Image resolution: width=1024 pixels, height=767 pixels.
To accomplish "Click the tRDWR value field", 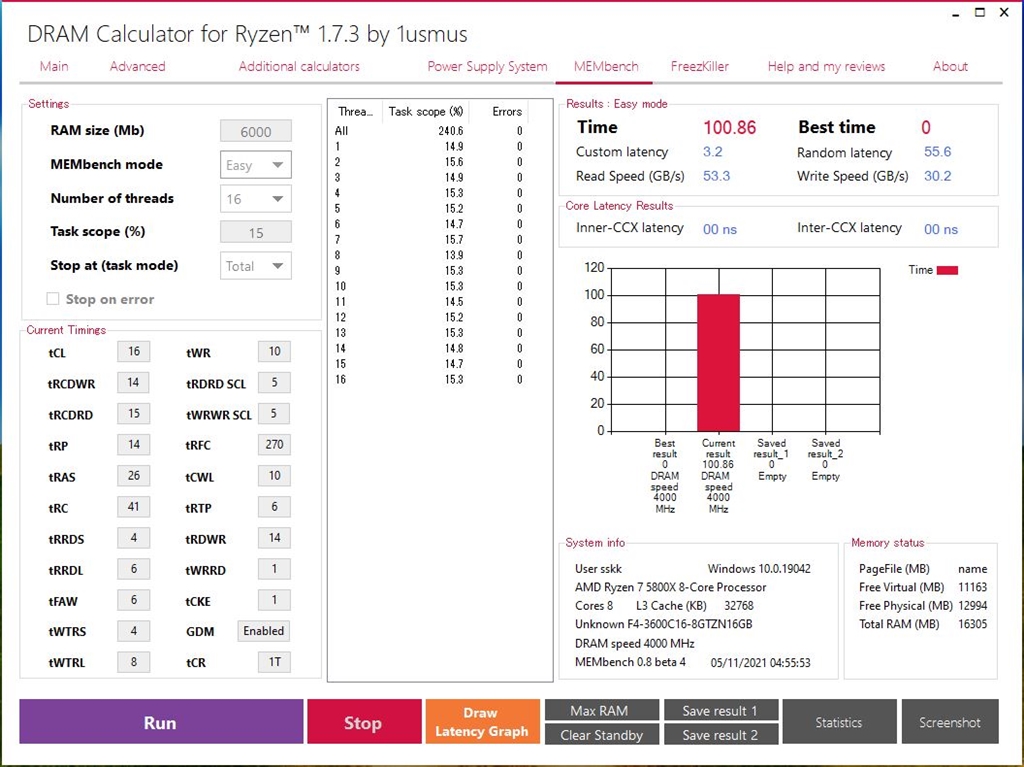I will 274,538.
